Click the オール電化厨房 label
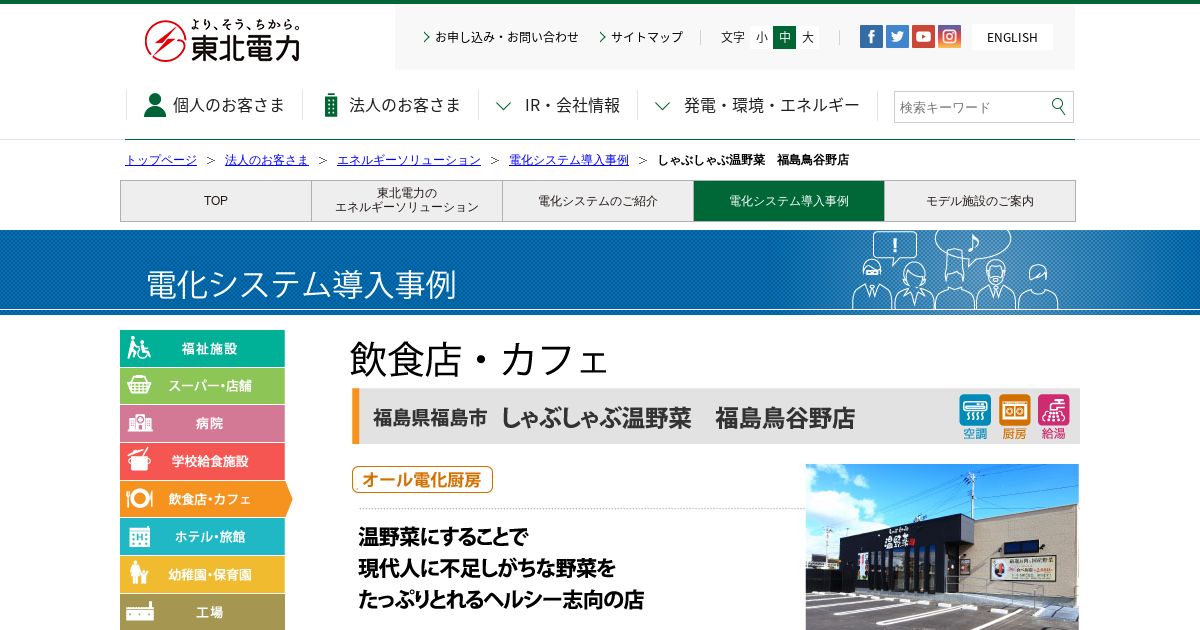 [422, 480]
